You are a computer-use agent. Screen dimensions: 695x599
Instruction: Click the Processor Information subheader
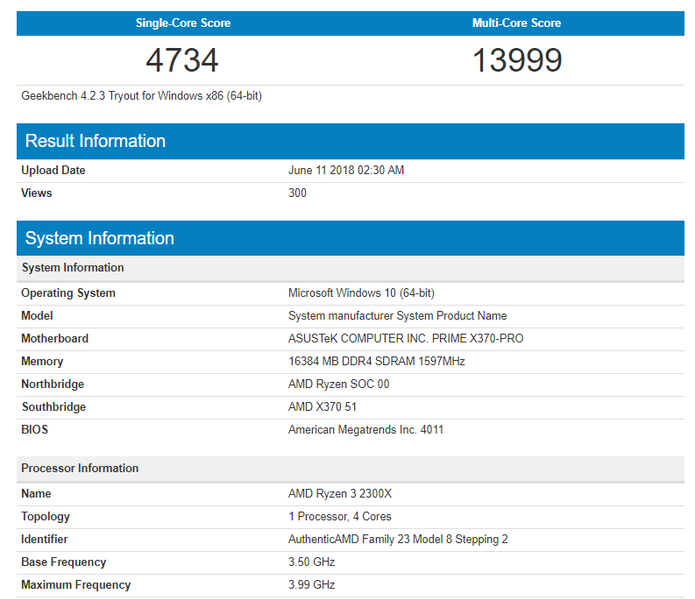pyautogui.click(x=350, y=469)
